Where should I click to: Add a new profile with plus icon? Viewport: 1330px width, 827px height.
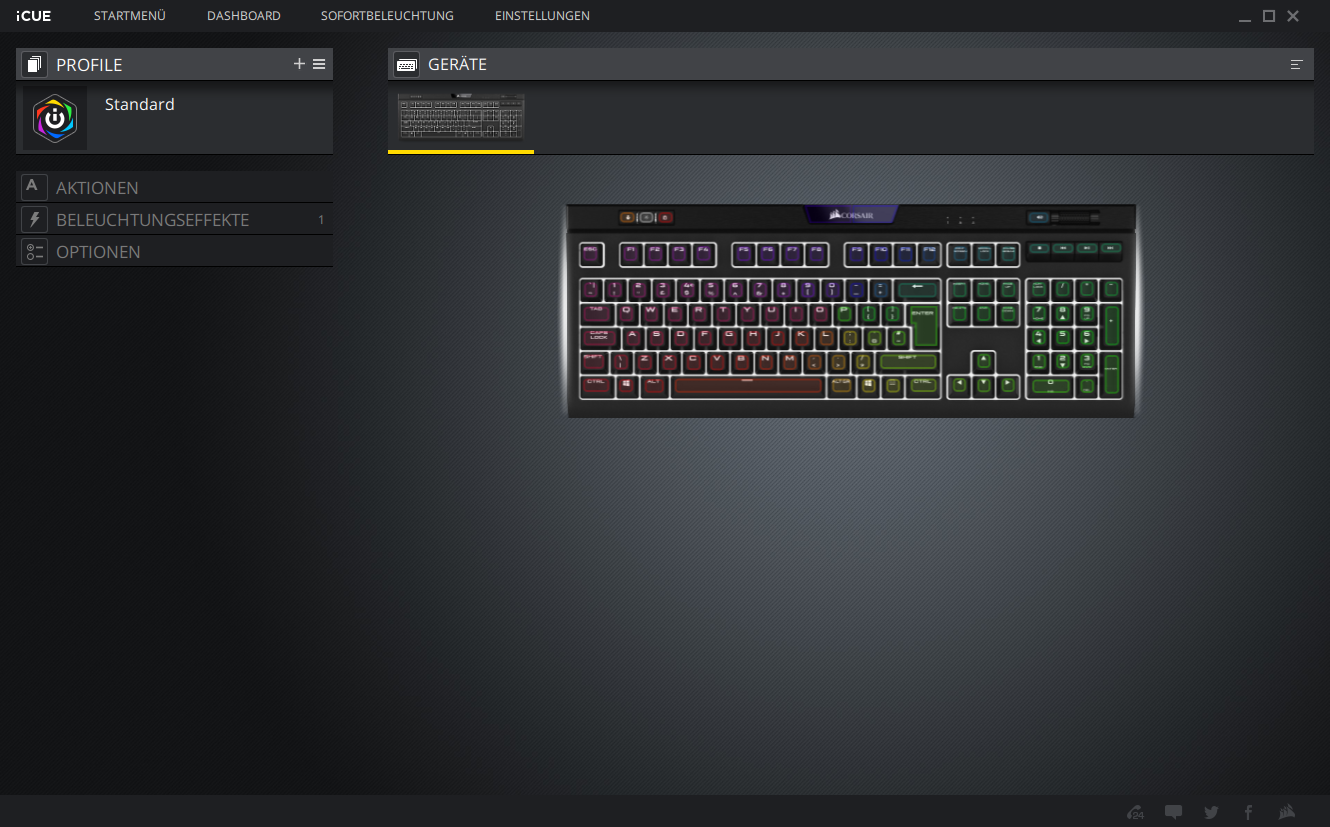click(x=298, y=64)
